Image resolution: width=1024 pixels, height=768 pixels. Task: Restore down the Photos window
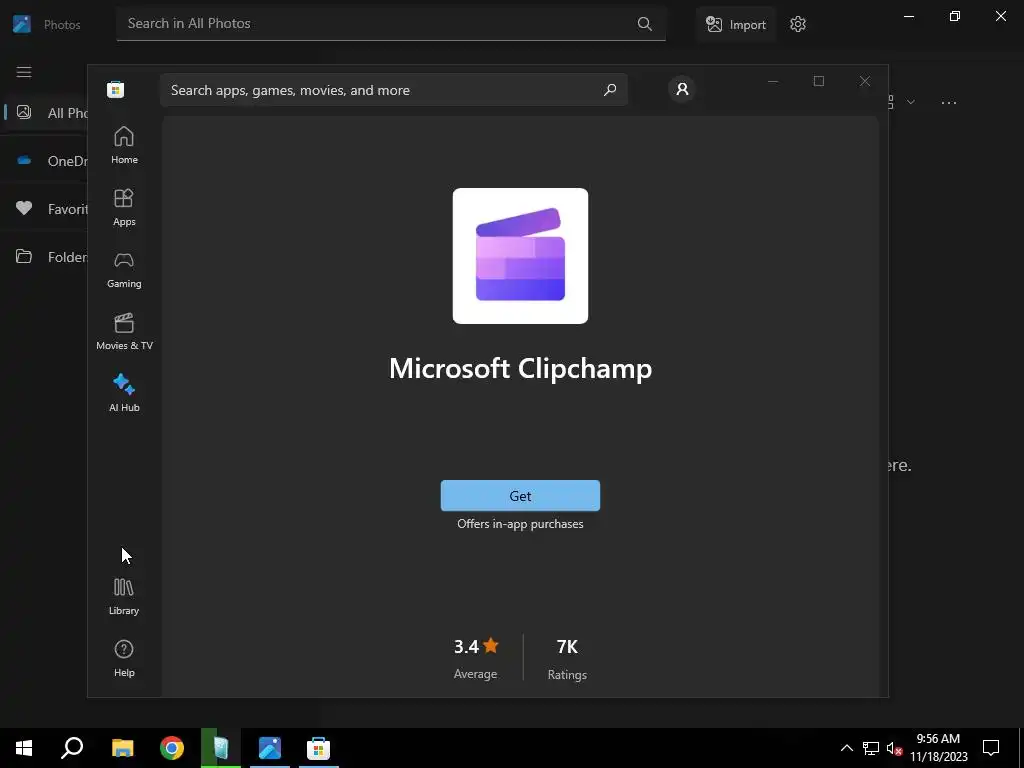click(955, 16)
